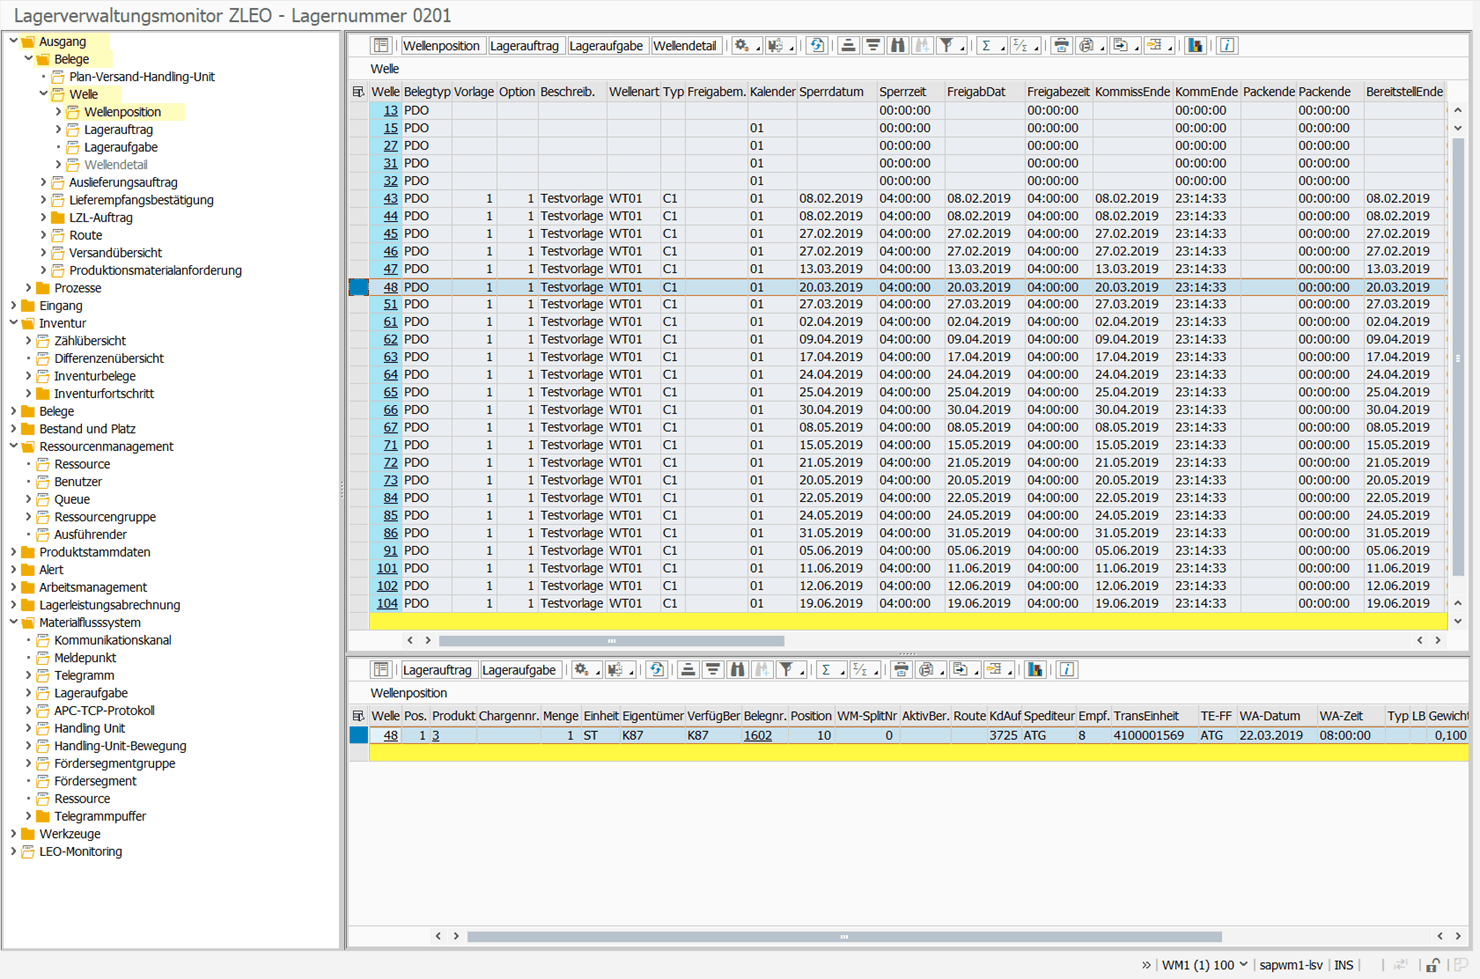This screenshot has width=1480, height=979.
Task: Select Wellenposition in the tree
Action: (x=122, y=112)
